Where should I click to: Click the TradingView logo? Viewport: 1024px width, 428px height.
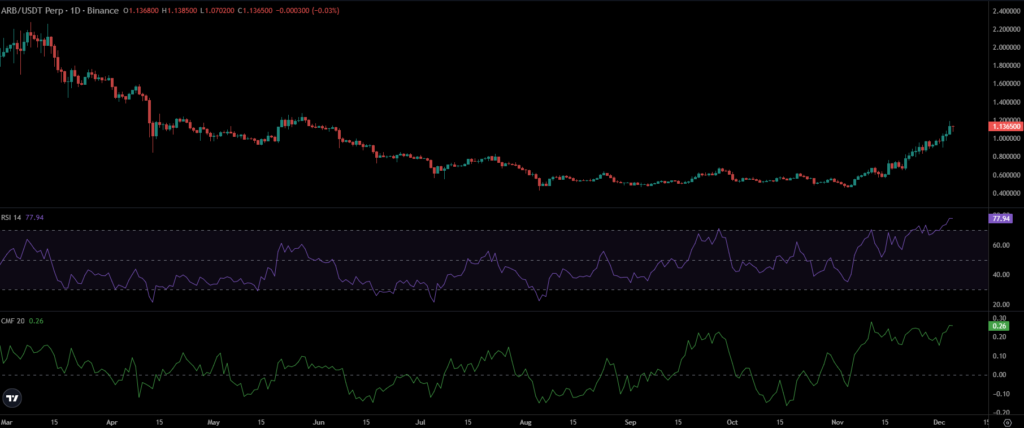tap(12, 398)
